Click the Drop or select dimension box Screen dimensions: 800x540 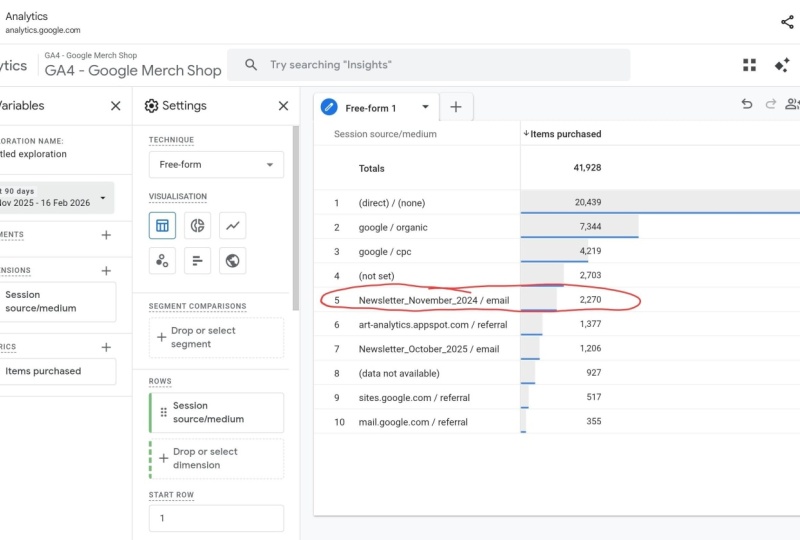click(x=217, y=458)
